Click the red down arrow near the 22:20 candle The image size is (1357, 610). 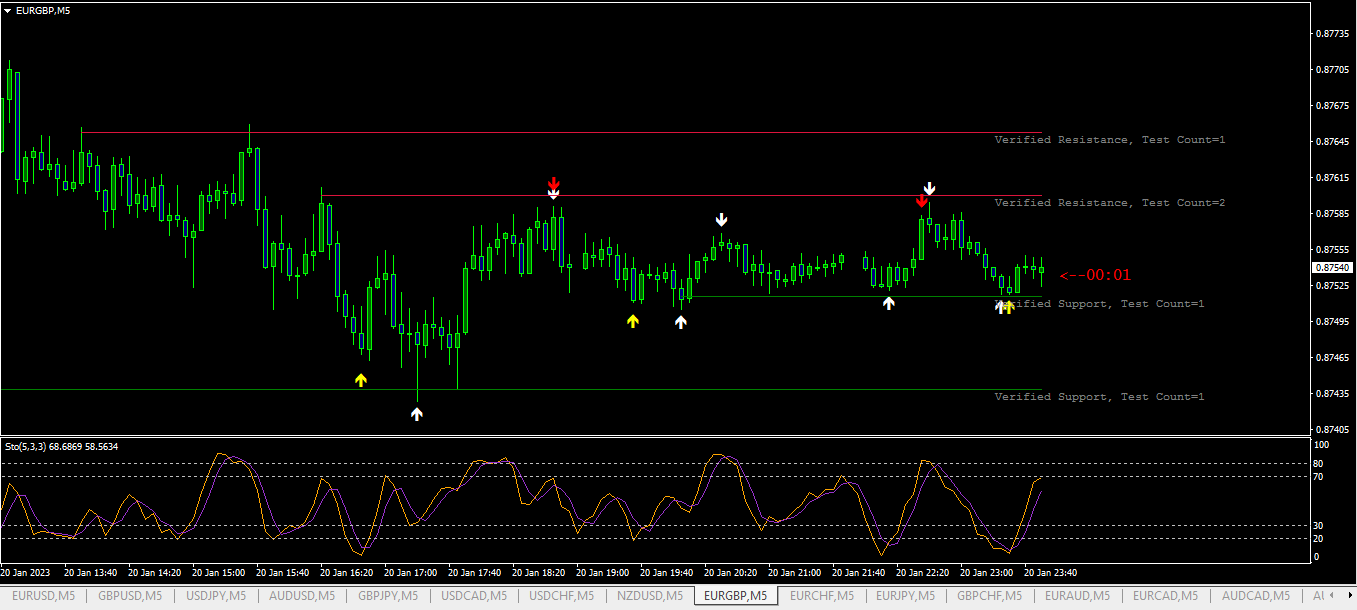pyautogui.click(x=921, y=201)
